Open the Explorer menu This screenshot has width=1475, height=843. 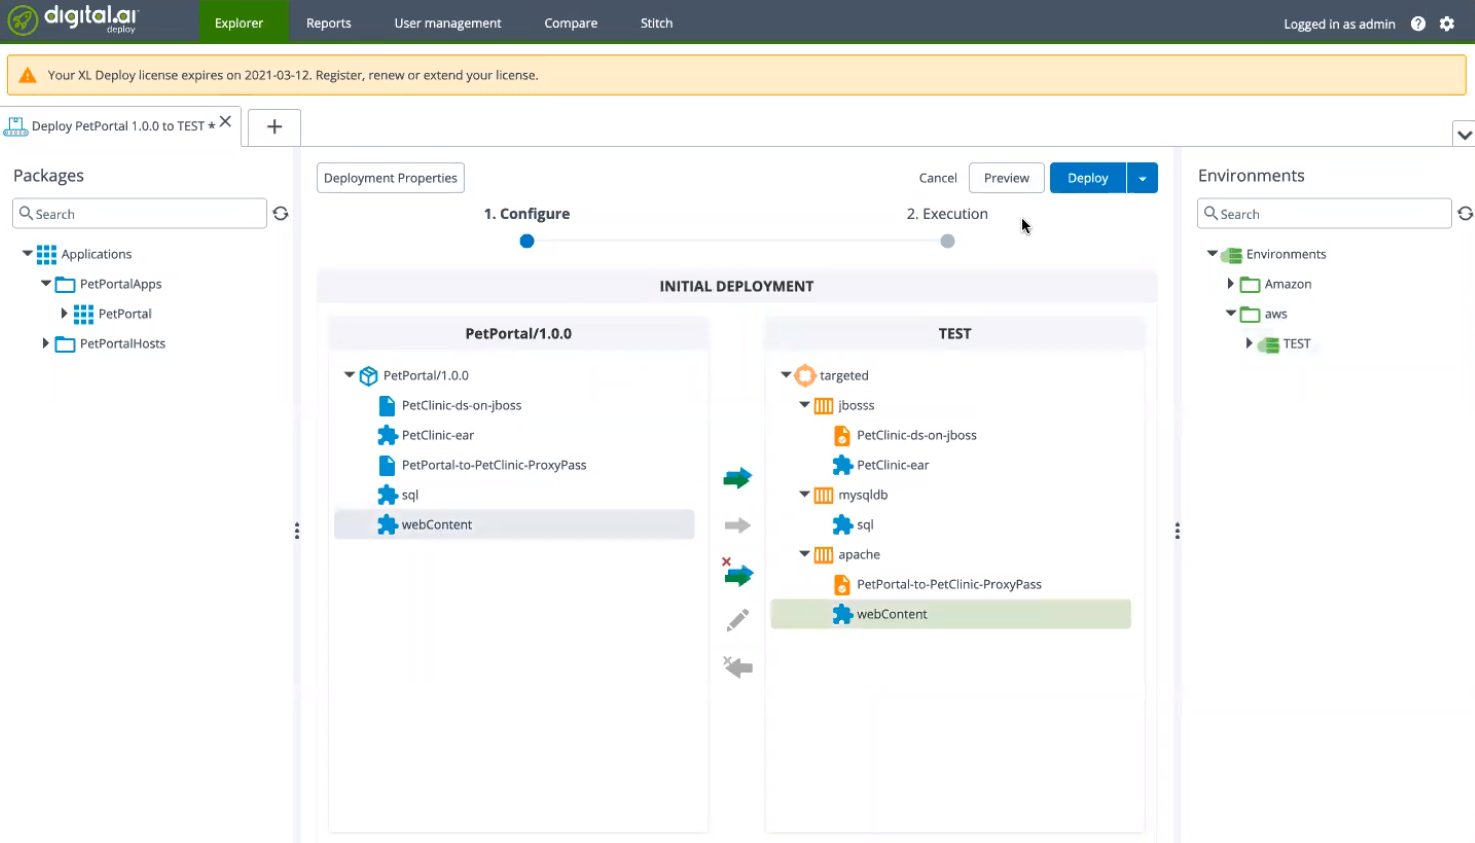tap(239, 23)
